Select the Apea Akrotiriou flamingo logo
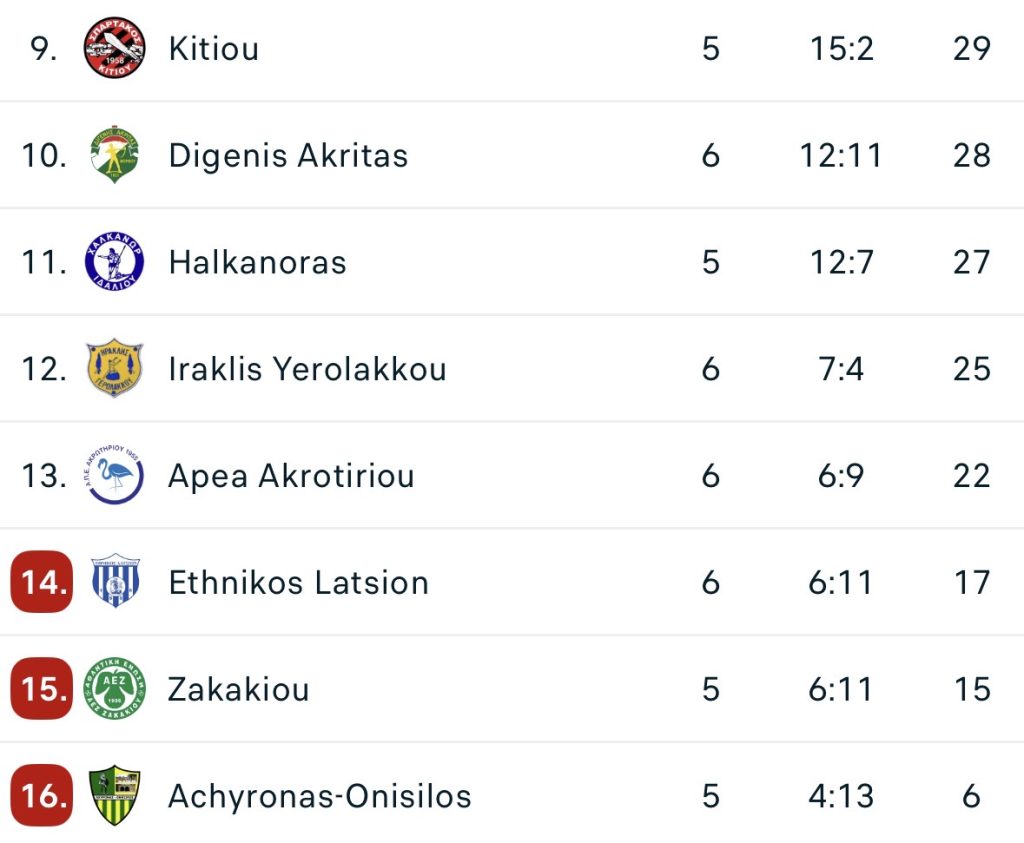 (x=114, y=476)
